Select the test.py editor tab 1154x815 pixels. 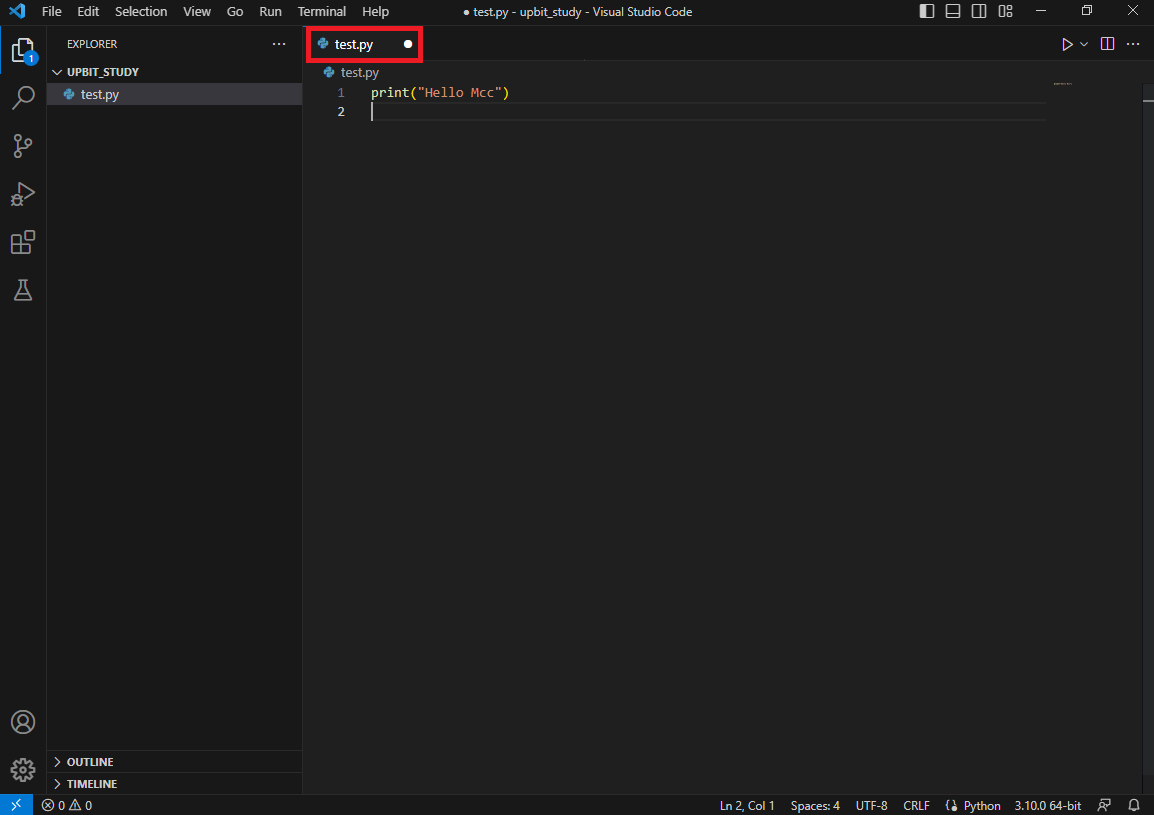pos(364,44)
